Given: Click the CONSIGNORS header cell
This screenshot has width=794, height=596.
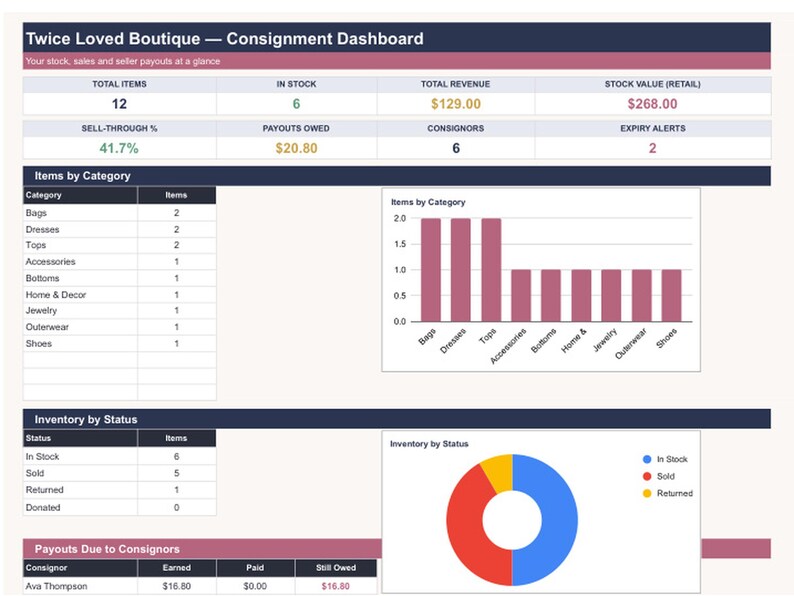Looking at the screenshot, I should click(455, 129).
